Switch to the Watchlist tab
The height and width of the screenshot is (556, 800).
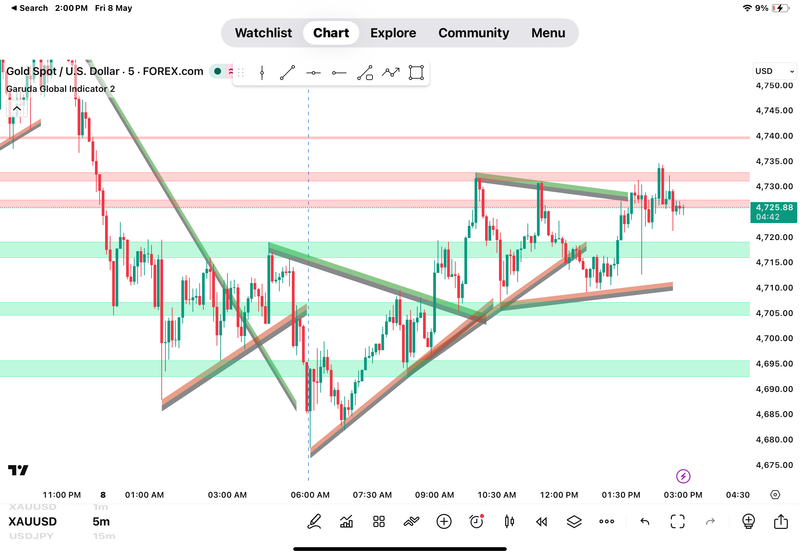tap(263, 33)
